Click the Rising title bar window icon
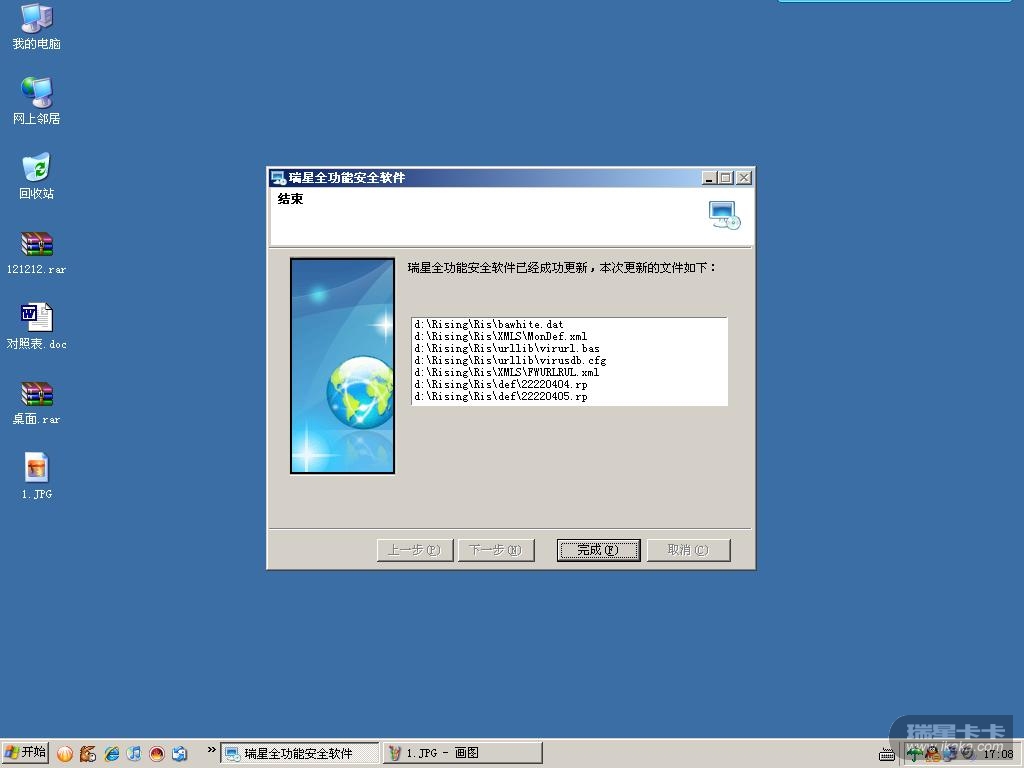The width and height of the screenshot is (1024, 768). click(278, 178)
